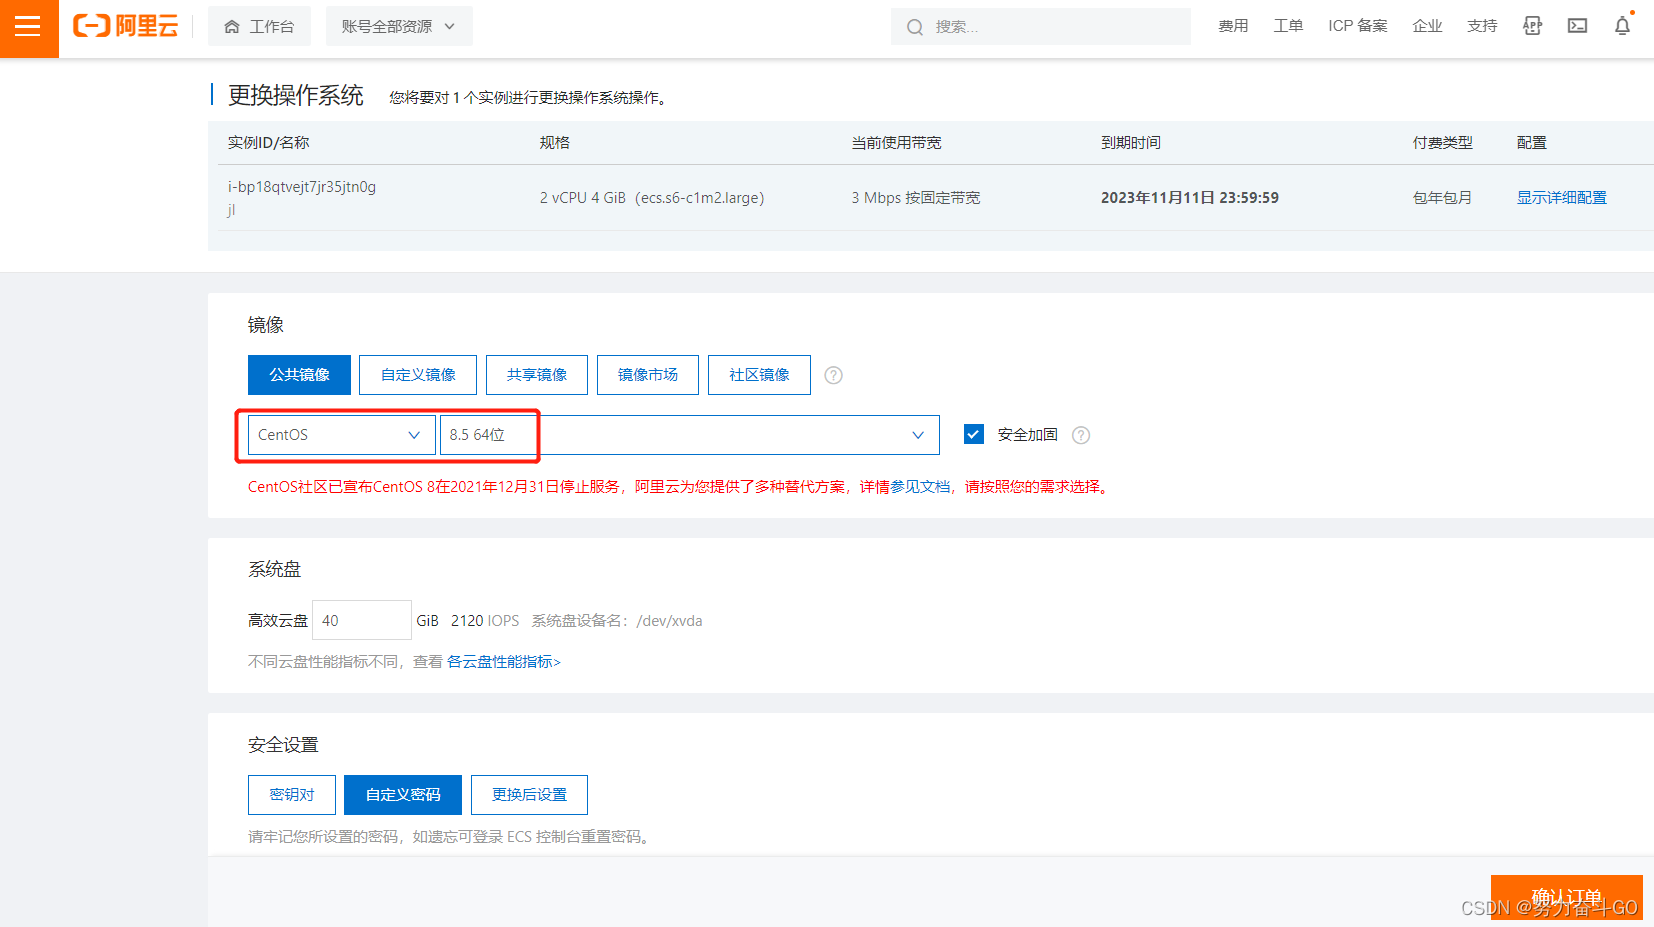This screenshot has height=927, width=1654.
Task: Open the notification bell
Action: tap(1622, 26)
